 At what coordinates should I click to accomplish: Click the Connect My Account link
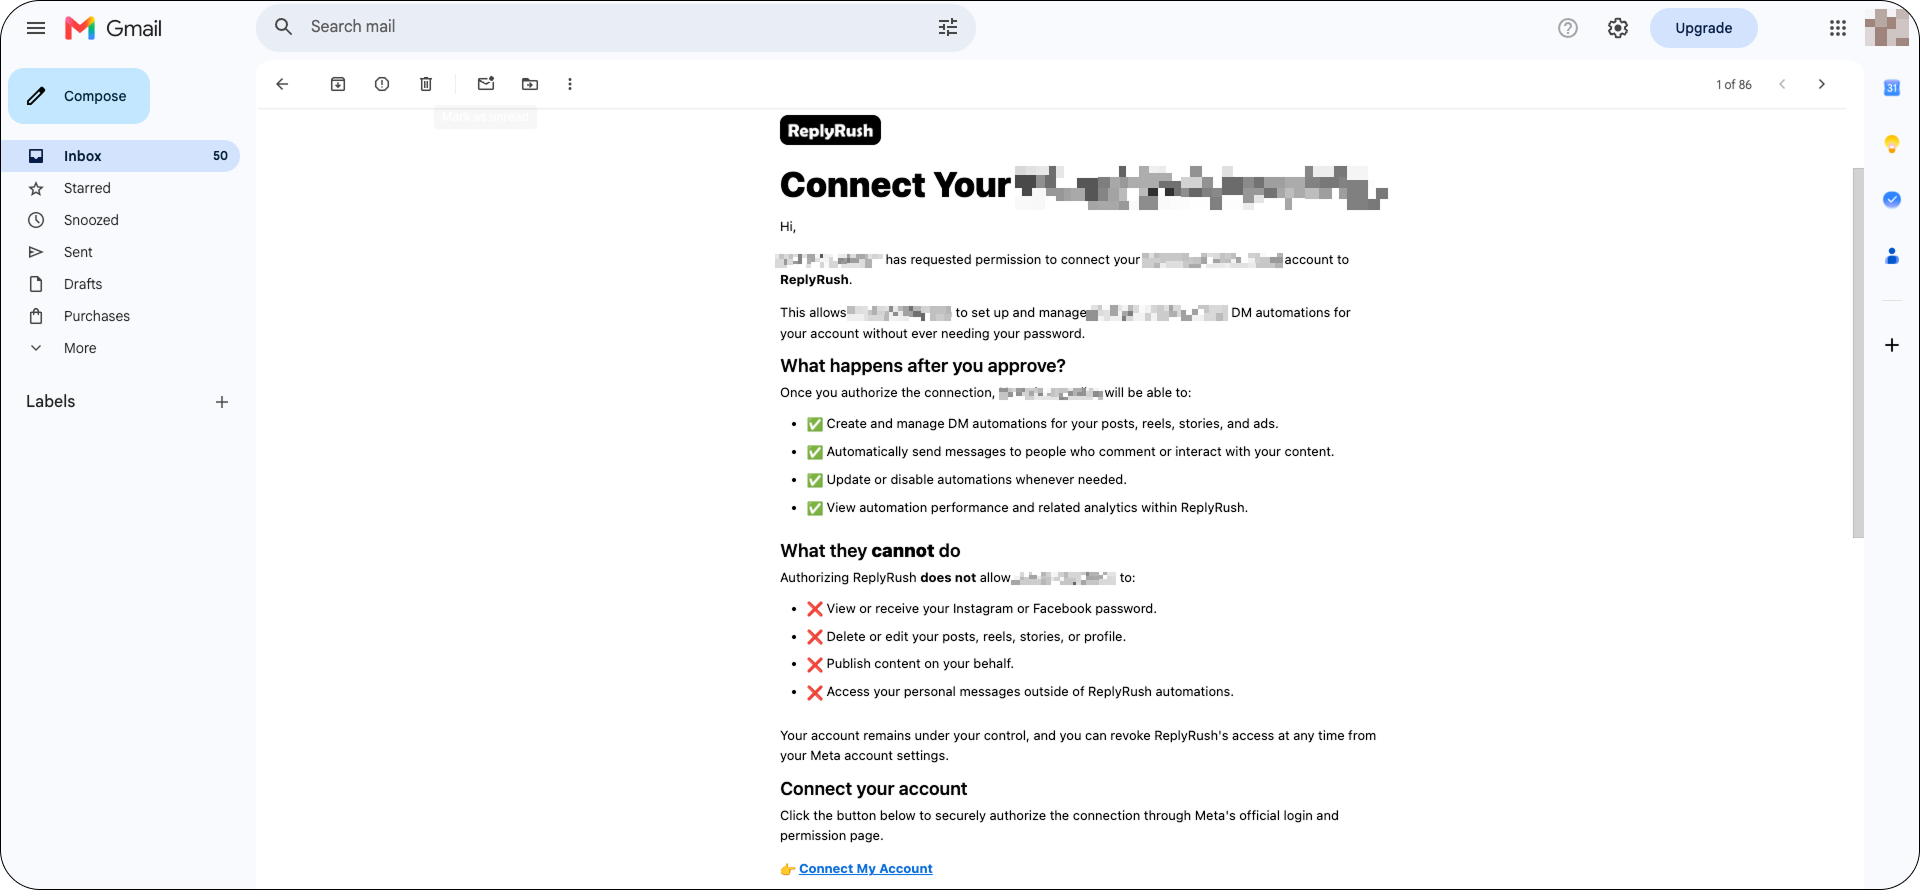866,869
